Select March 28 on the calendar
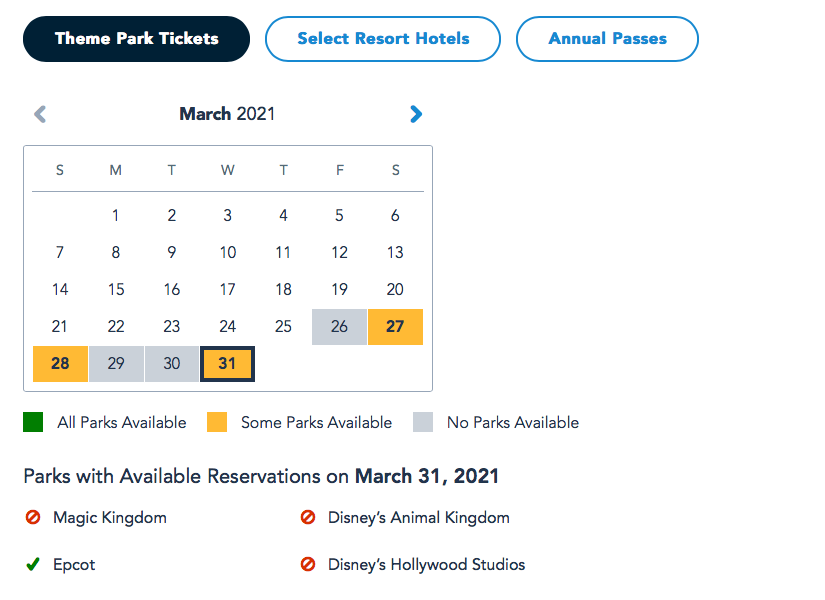 point(60,363)
